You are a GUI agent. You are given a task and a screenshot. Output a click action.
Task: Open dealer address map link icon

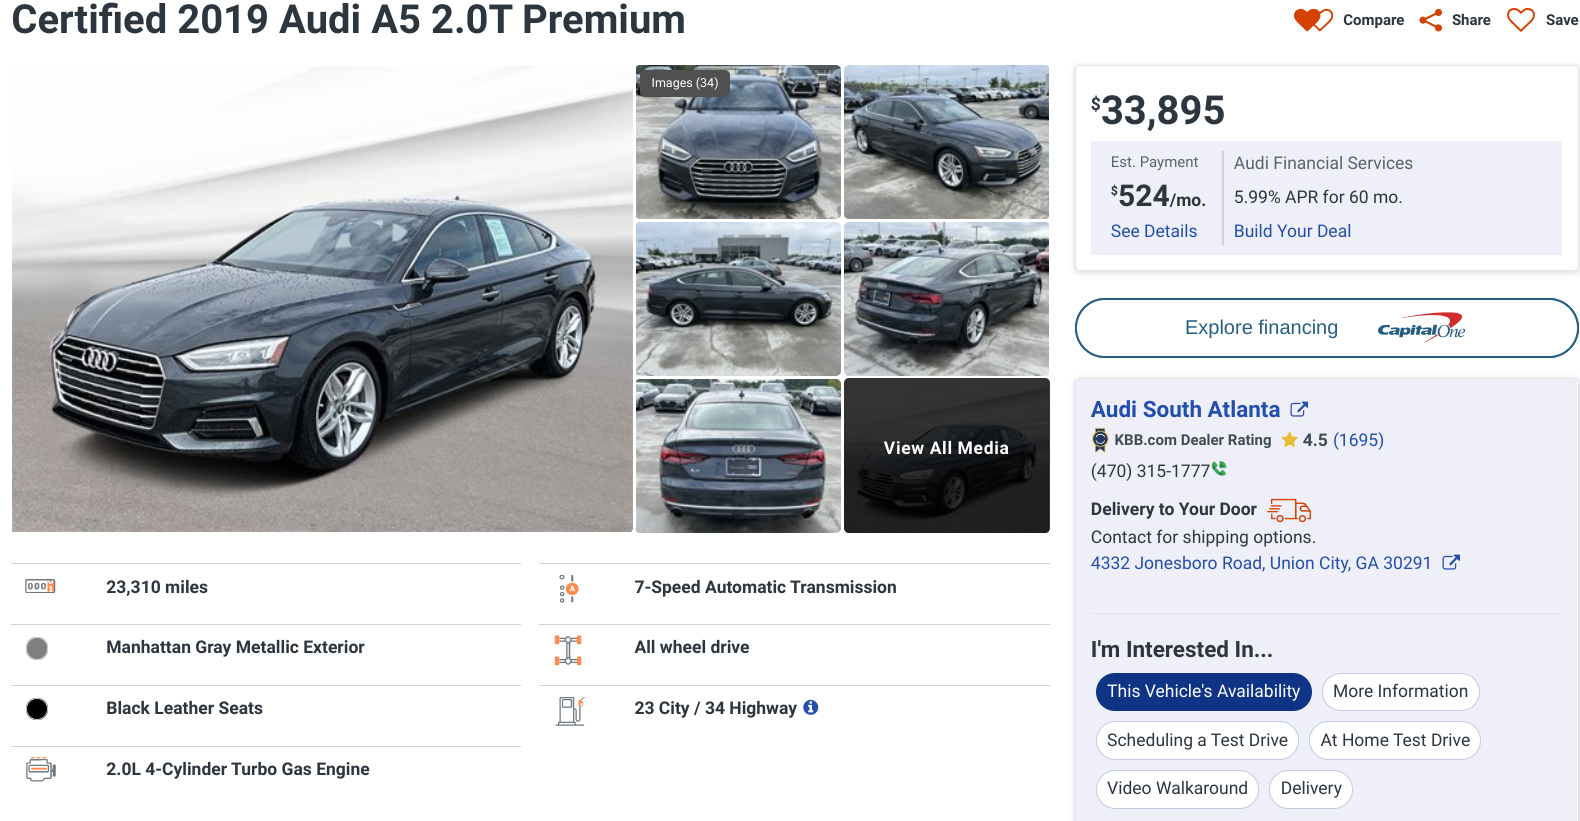coord(1451,563)
